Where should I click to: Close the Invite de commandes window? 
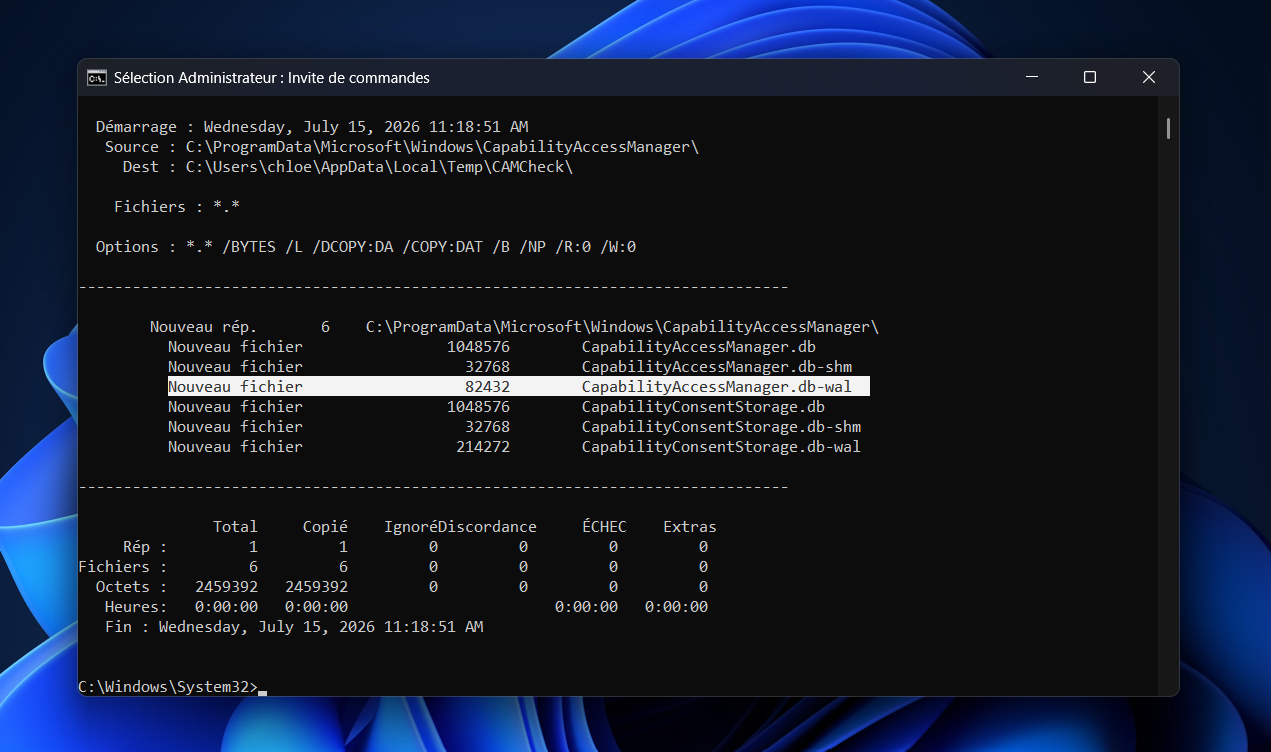[1149, 77]
